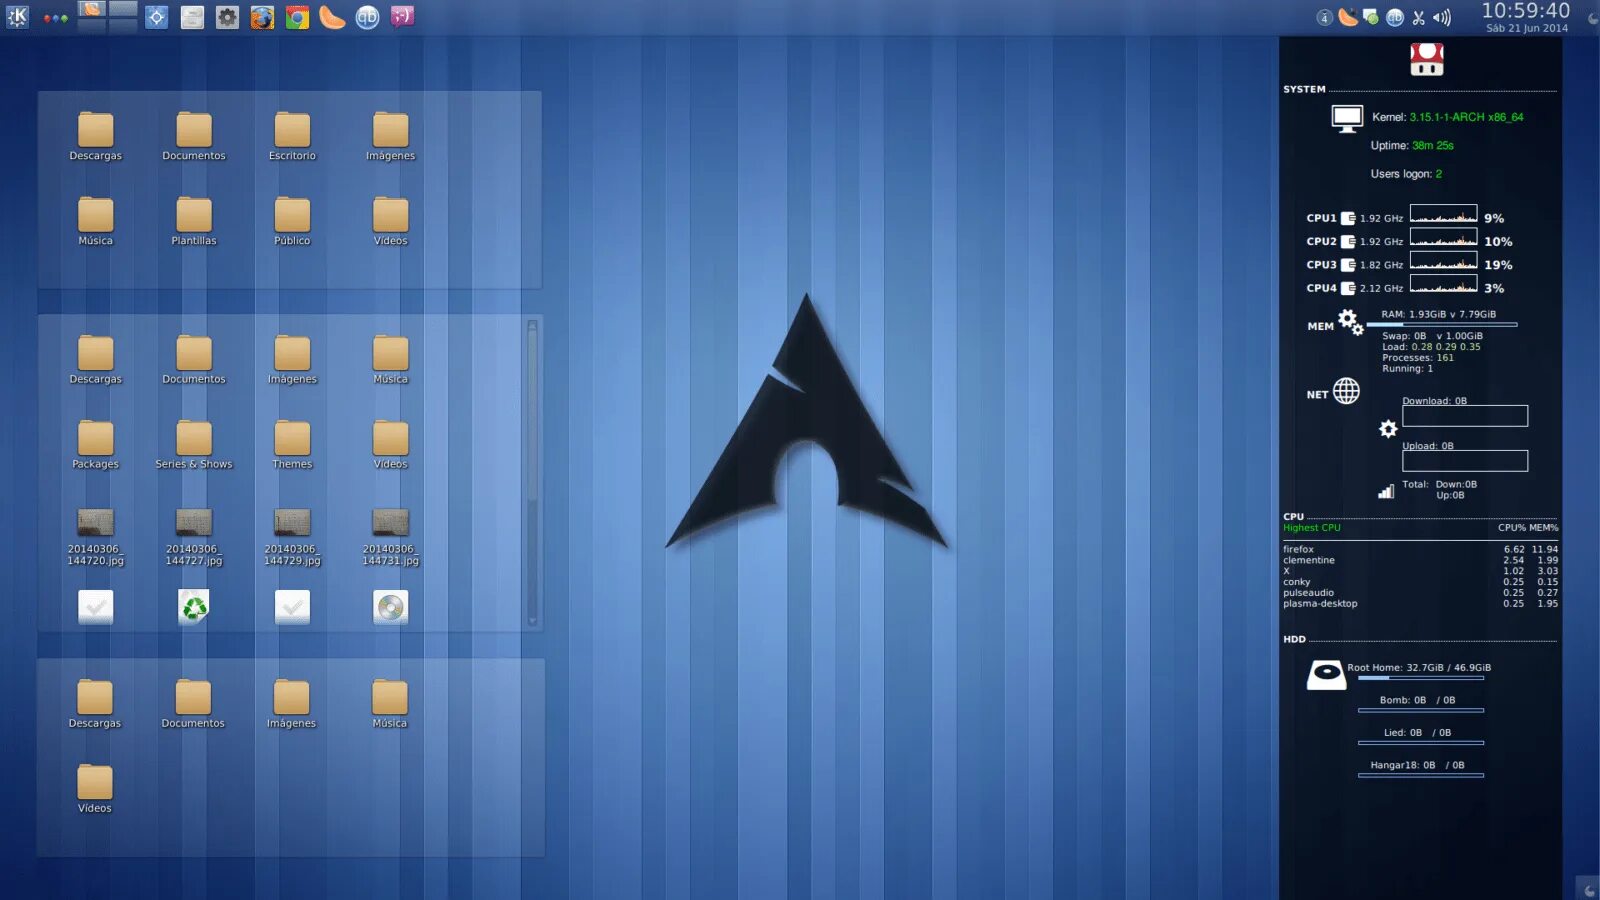Select the active desktop in the pager
The image size is (1600, 900).
[92, 9]
